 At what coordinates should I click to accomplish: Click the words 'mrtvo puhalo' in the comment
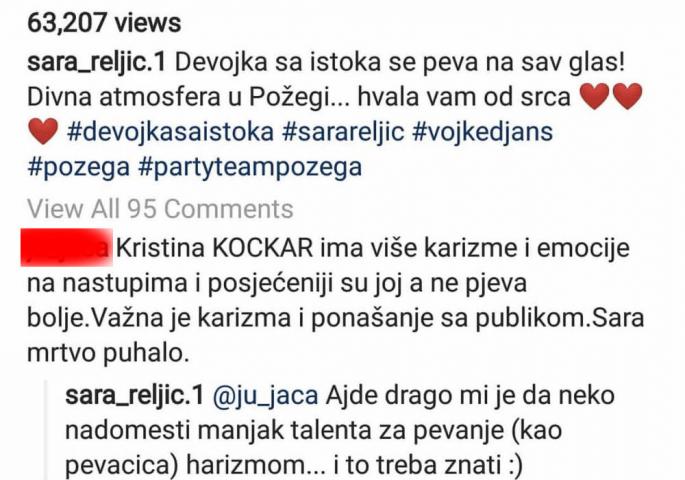tap(108, 353)
